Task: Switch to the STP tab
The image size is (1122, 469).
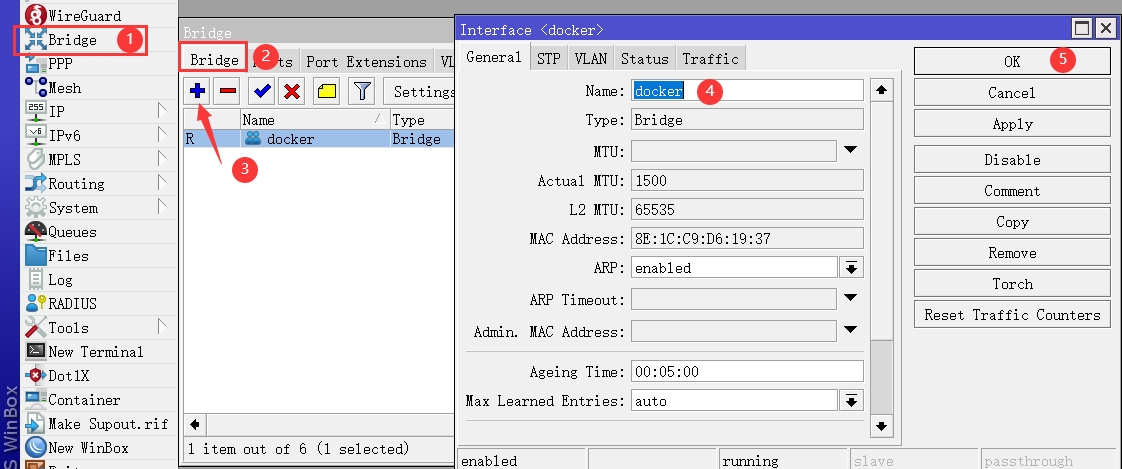Action: tap(548, 59)
